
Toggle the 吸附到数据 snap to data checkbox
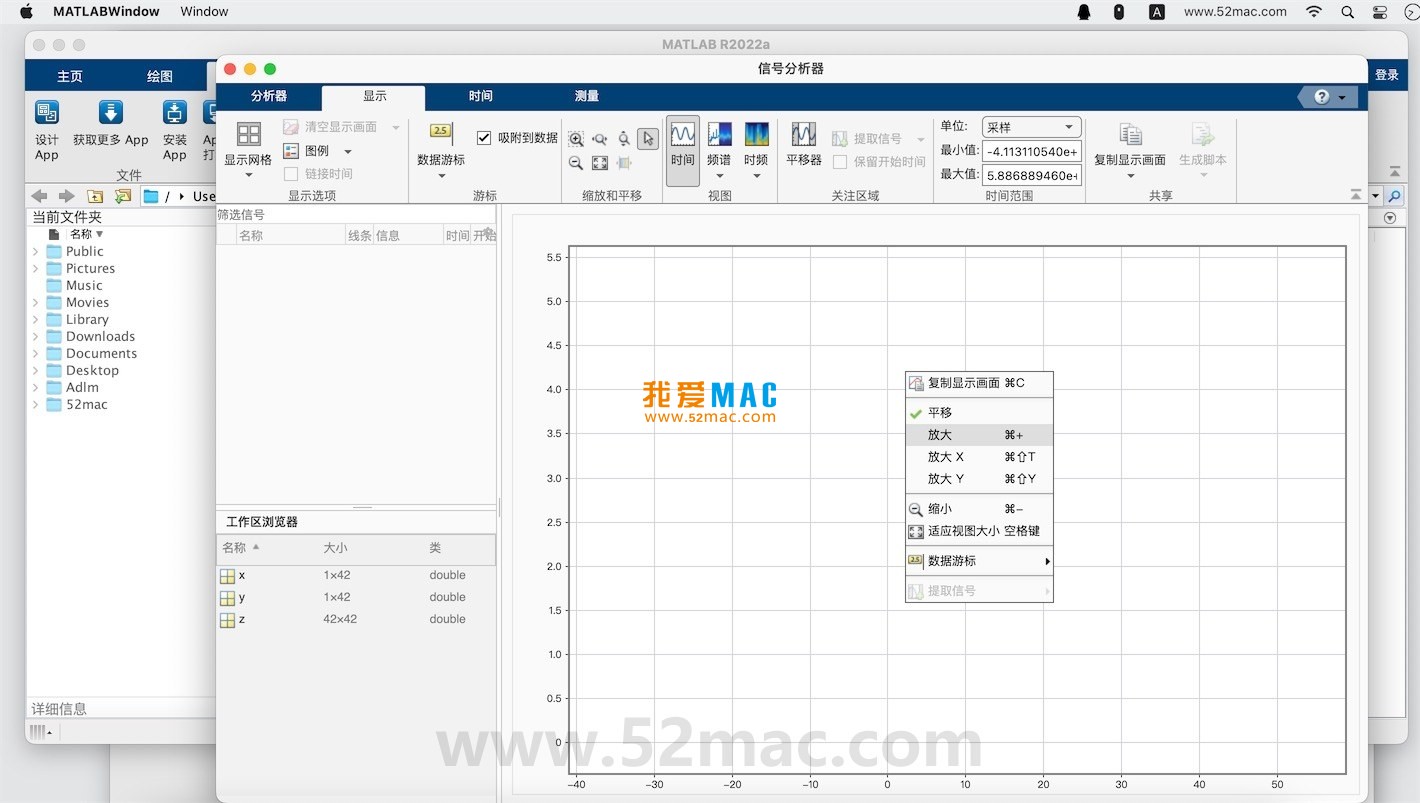(x=484, y=138)
